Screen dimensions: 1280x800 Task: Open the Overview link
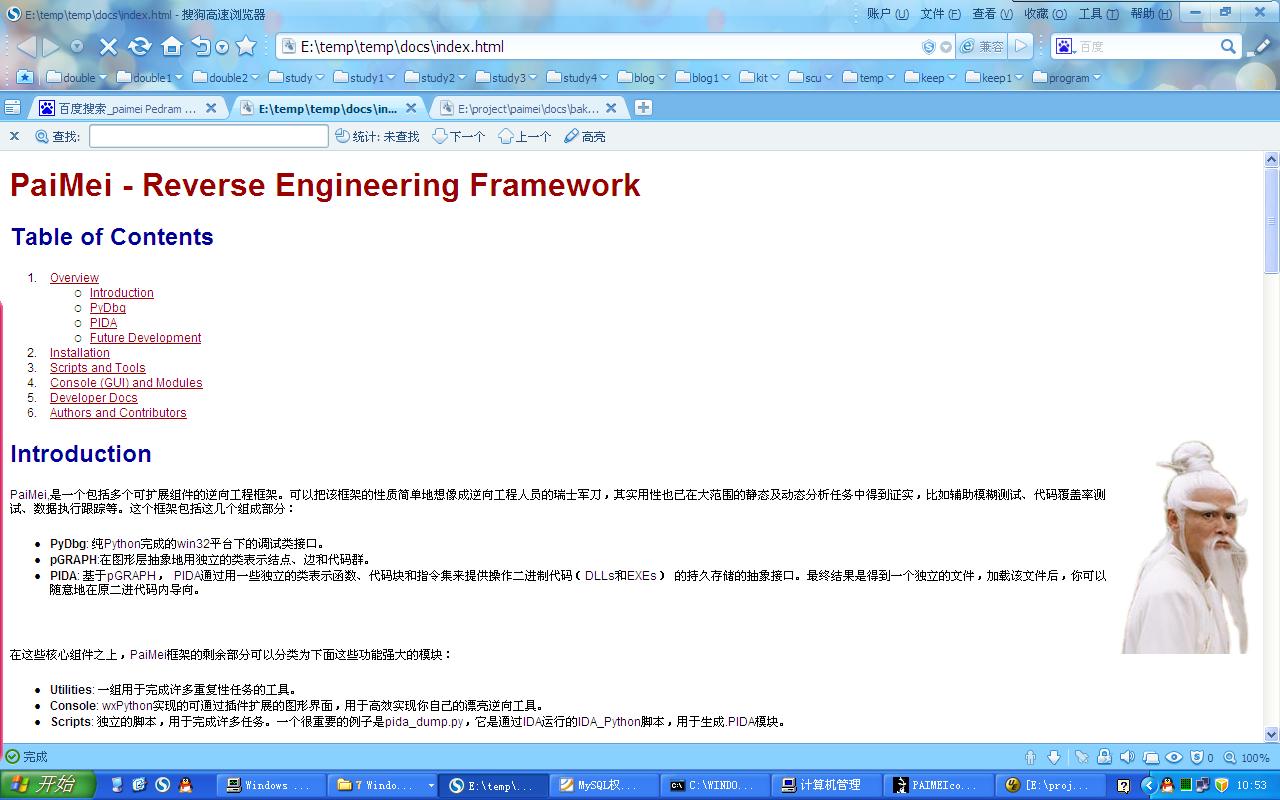[74, 278]
